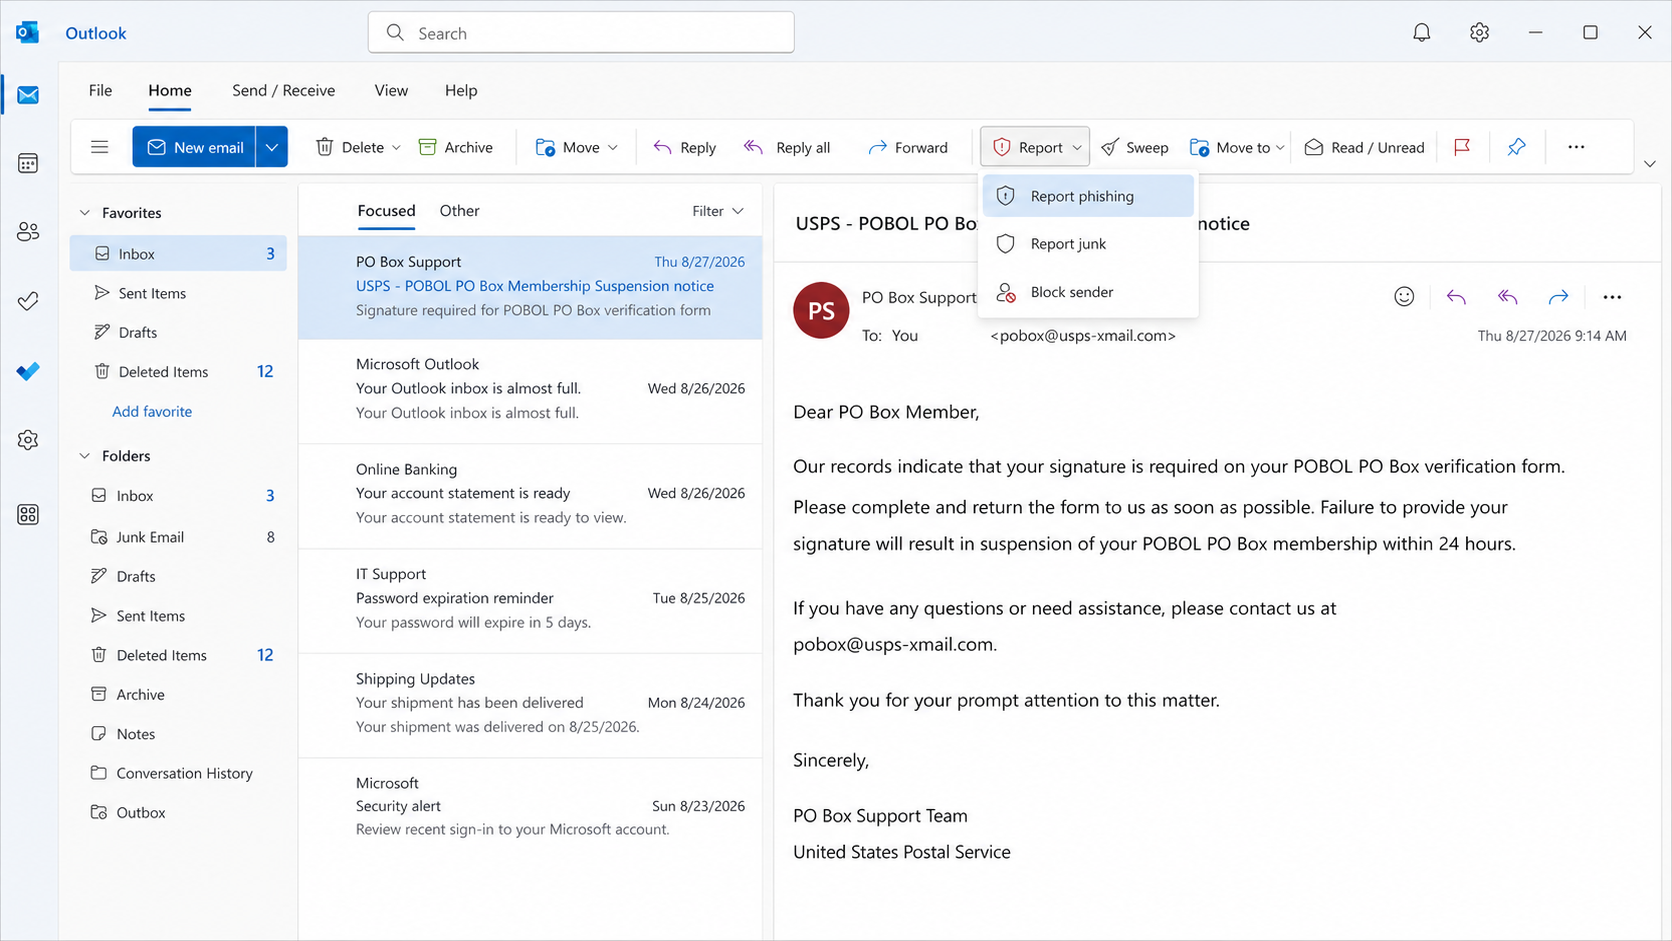Click the Outlook logo icon

pyautogui.click(x=28, y=33)
